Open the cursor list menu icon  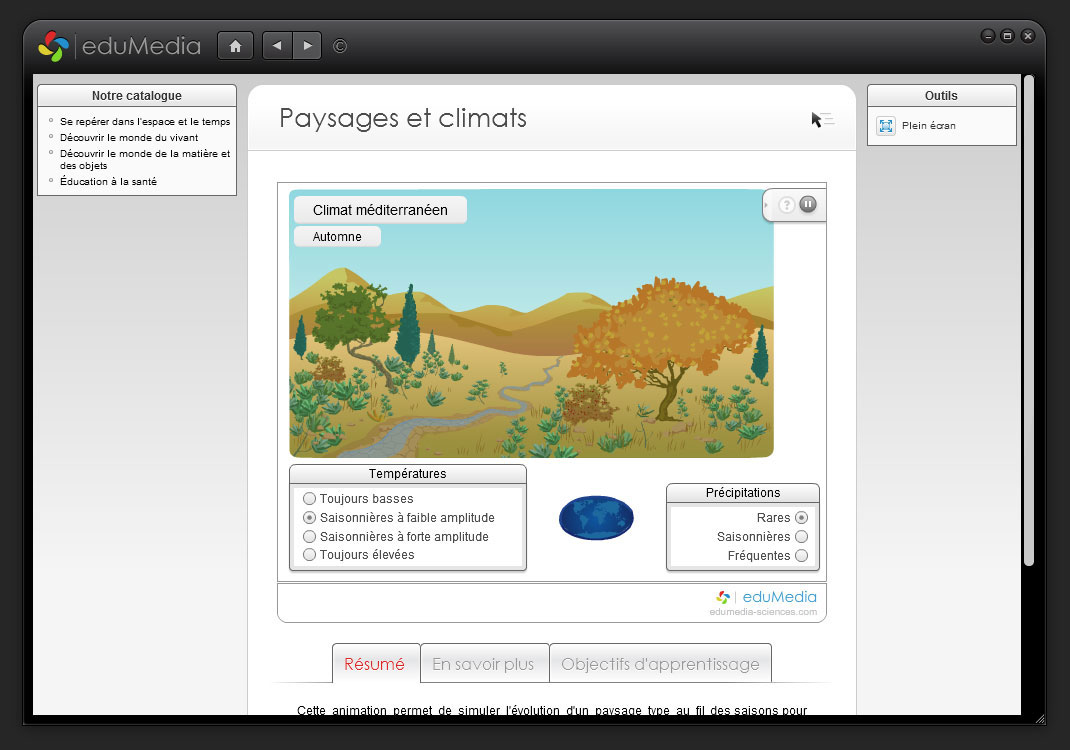(822, 120)
